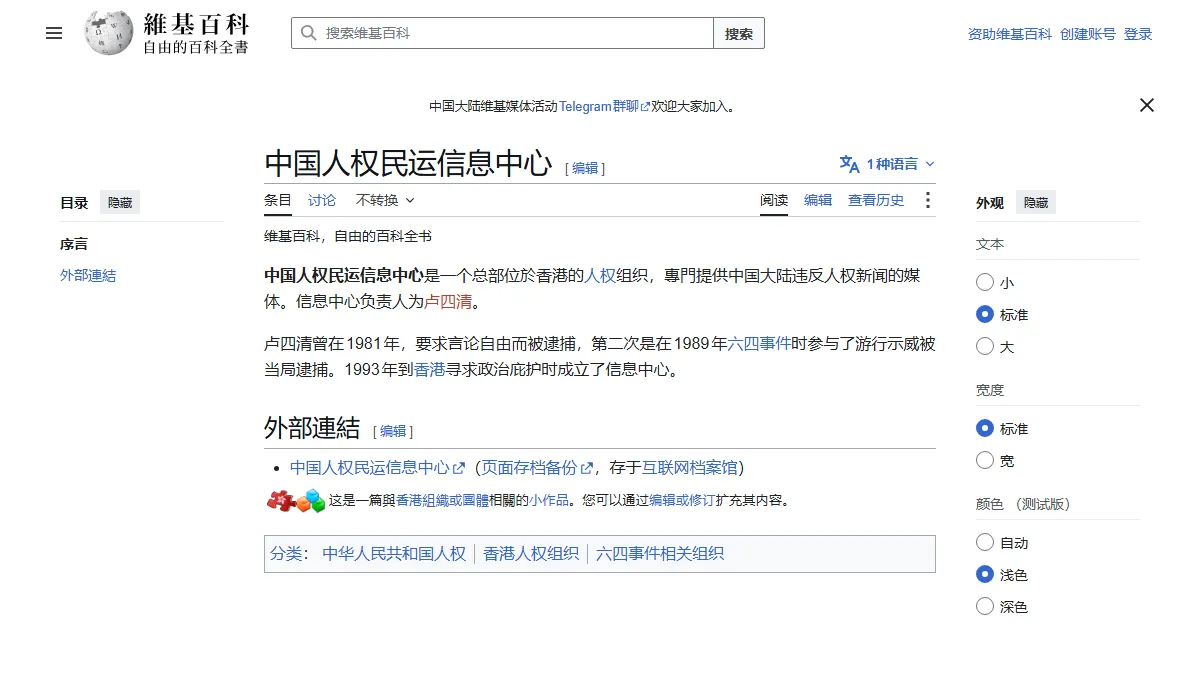Select the 编辑 tab beside 阅读
This screenshot has height=675, width=1200.
818,200
